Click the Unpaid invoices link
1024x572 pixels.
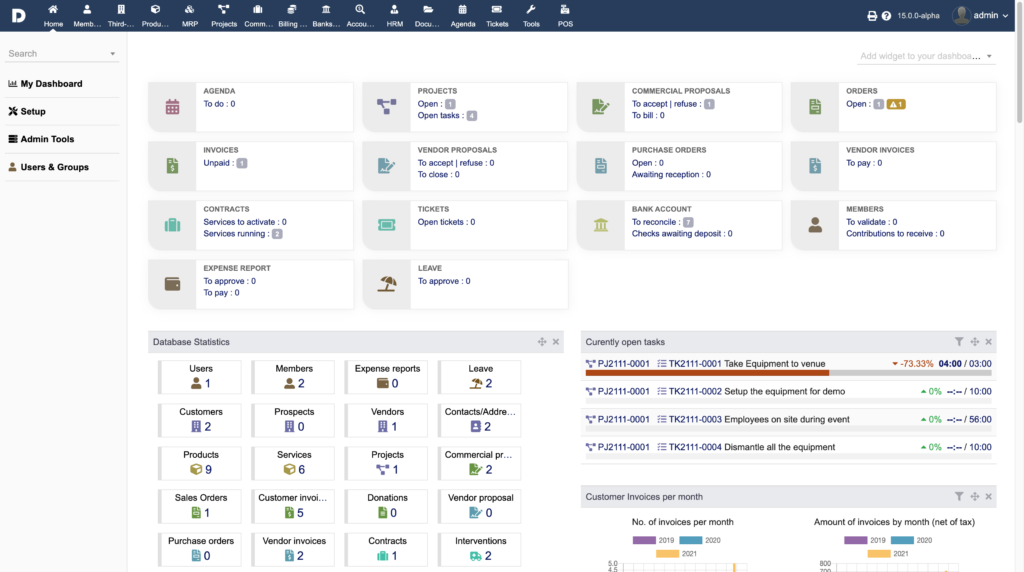tap(218, 163)
